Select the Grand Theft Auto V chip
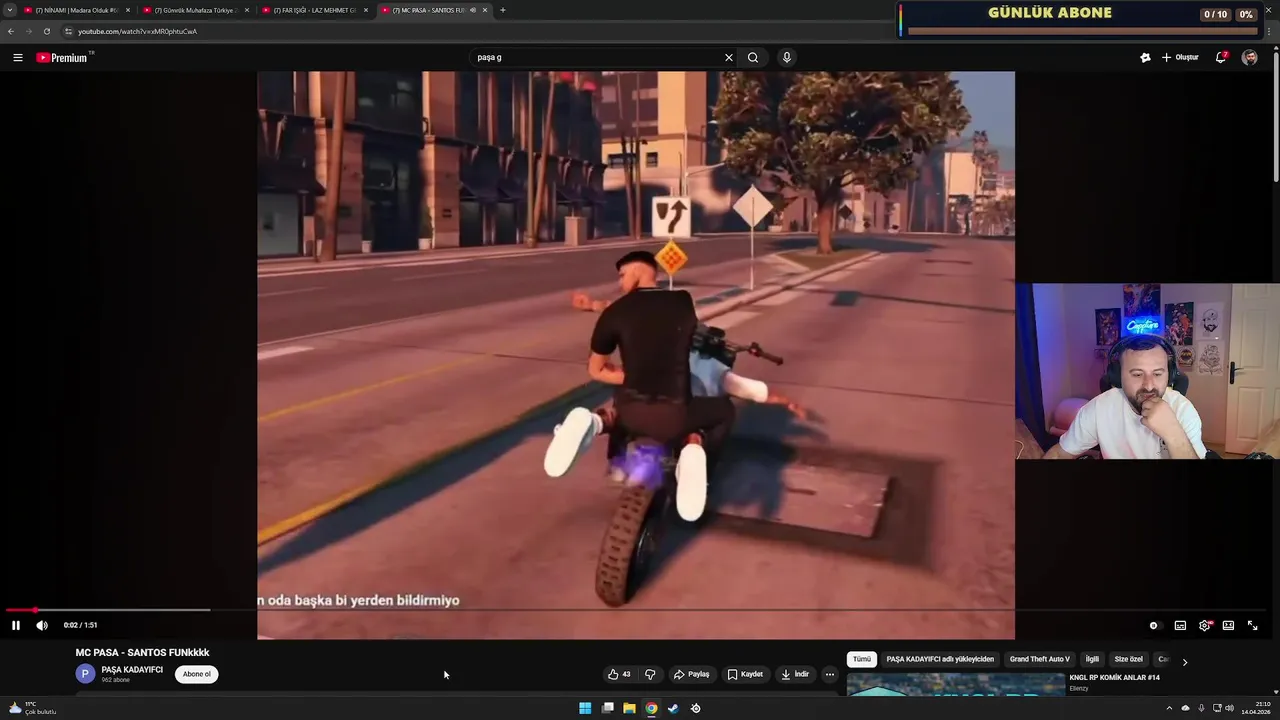 click(x=1039, y=660)
